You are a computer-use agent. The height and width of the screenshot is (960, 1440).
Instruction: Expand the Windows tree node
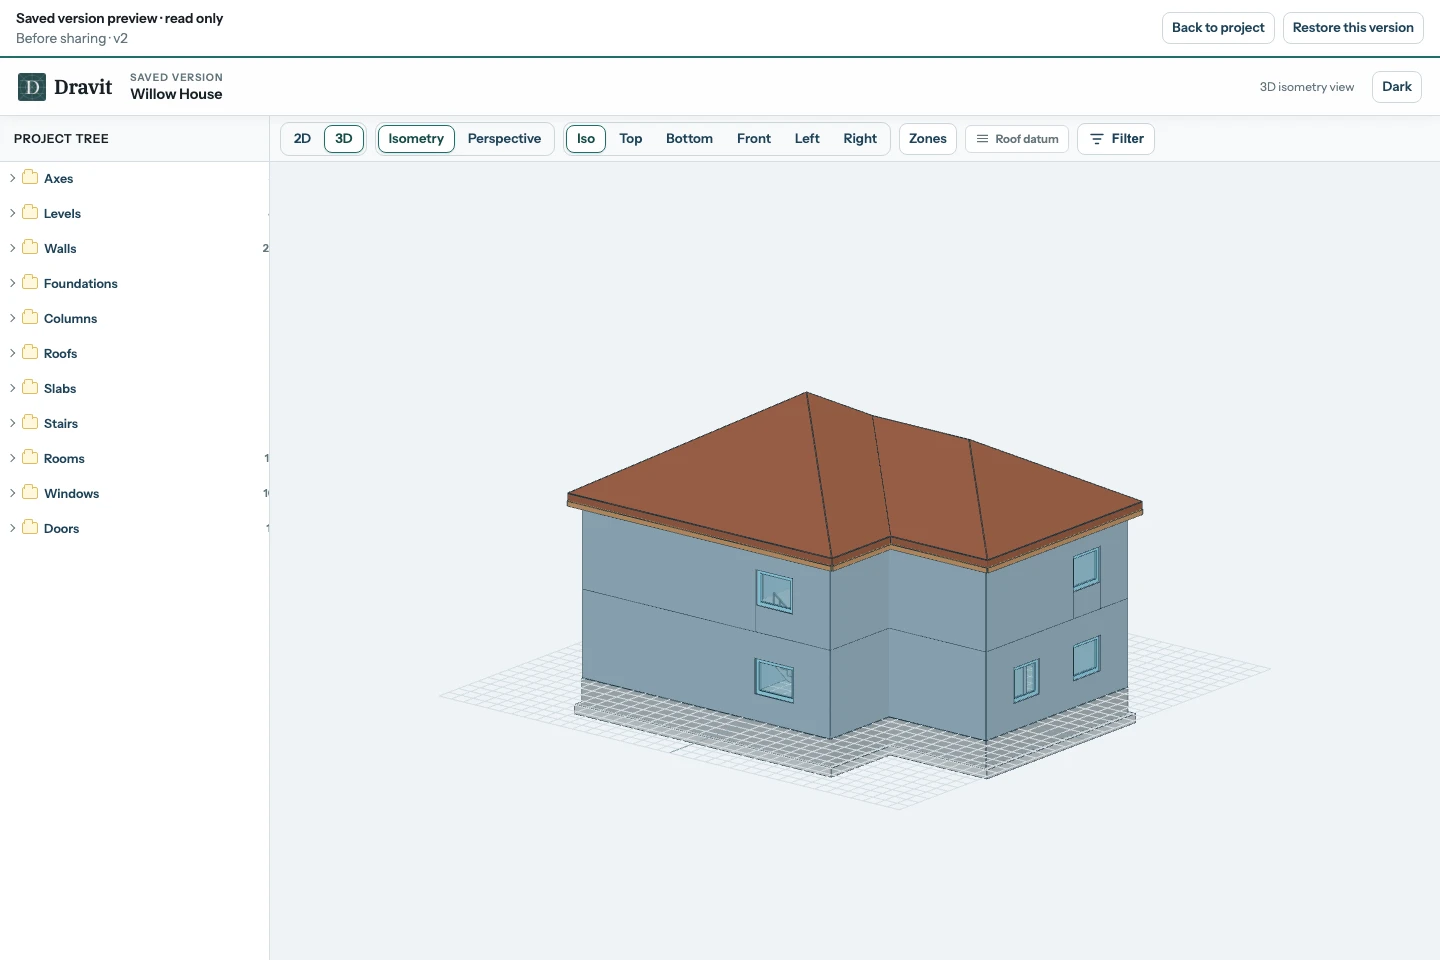tap(12, 493)
